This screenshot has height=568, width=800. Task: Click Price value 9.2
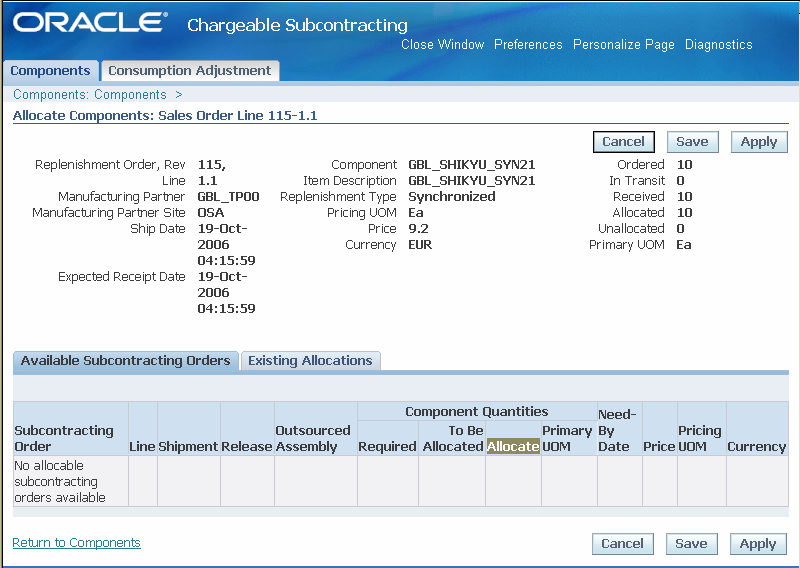[x=418, y=229]
